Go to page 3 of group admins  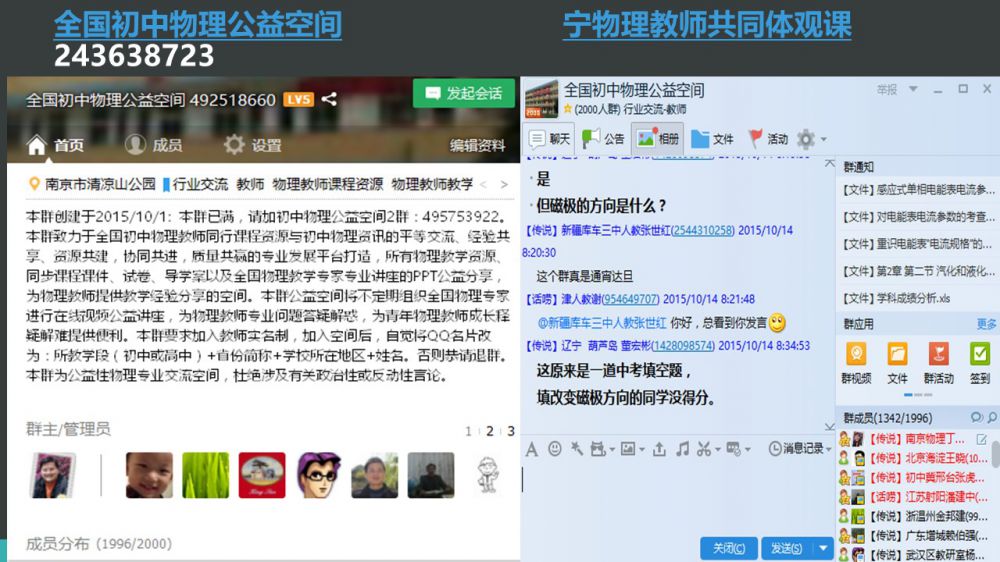click(511, 431)
